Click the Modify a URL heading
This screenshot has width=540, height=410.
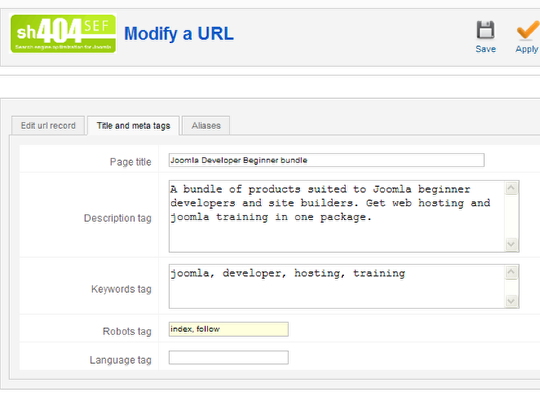(x=179, y=34)
